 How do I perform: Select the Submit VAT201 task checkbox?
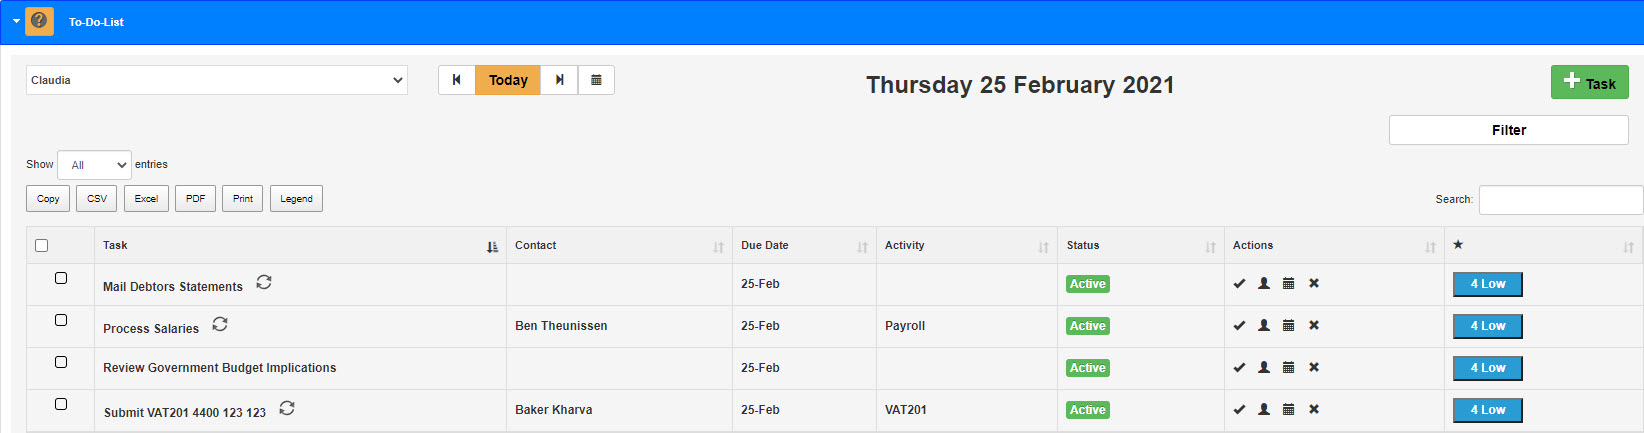pos(61,404)
